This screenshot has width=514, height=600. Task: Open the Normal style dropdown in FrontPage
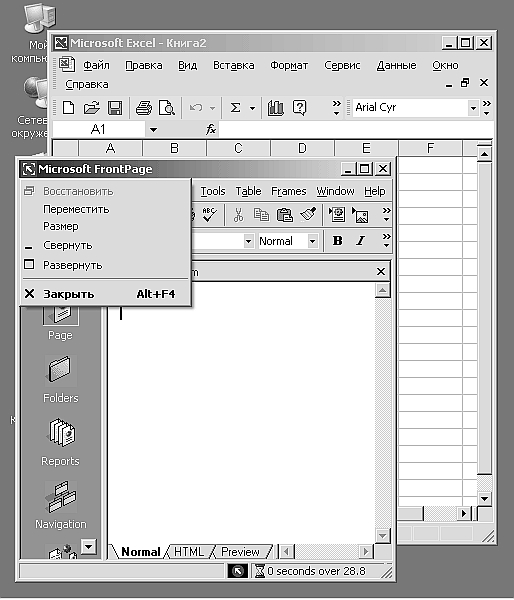pos(312,241)
